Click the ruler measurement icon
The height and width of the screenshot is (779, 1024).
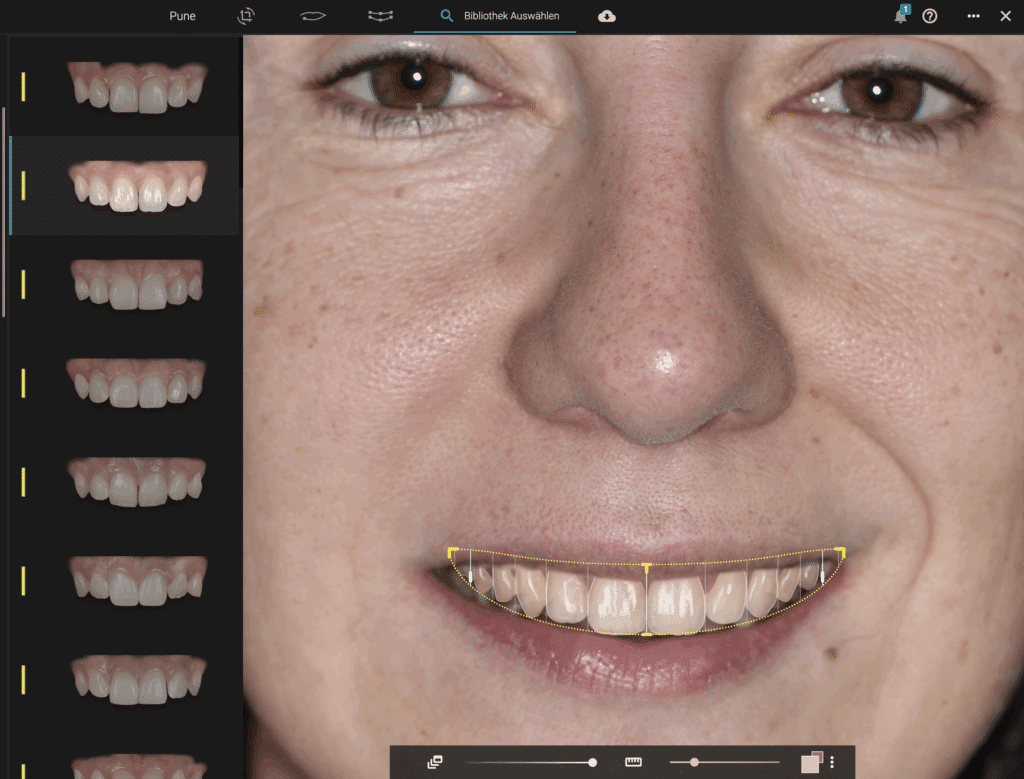[633, 762]
